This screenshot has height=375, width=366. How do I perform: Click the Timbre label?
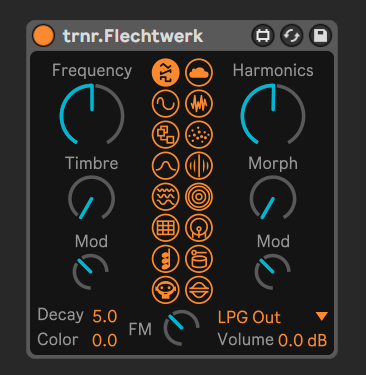(92, 163)
